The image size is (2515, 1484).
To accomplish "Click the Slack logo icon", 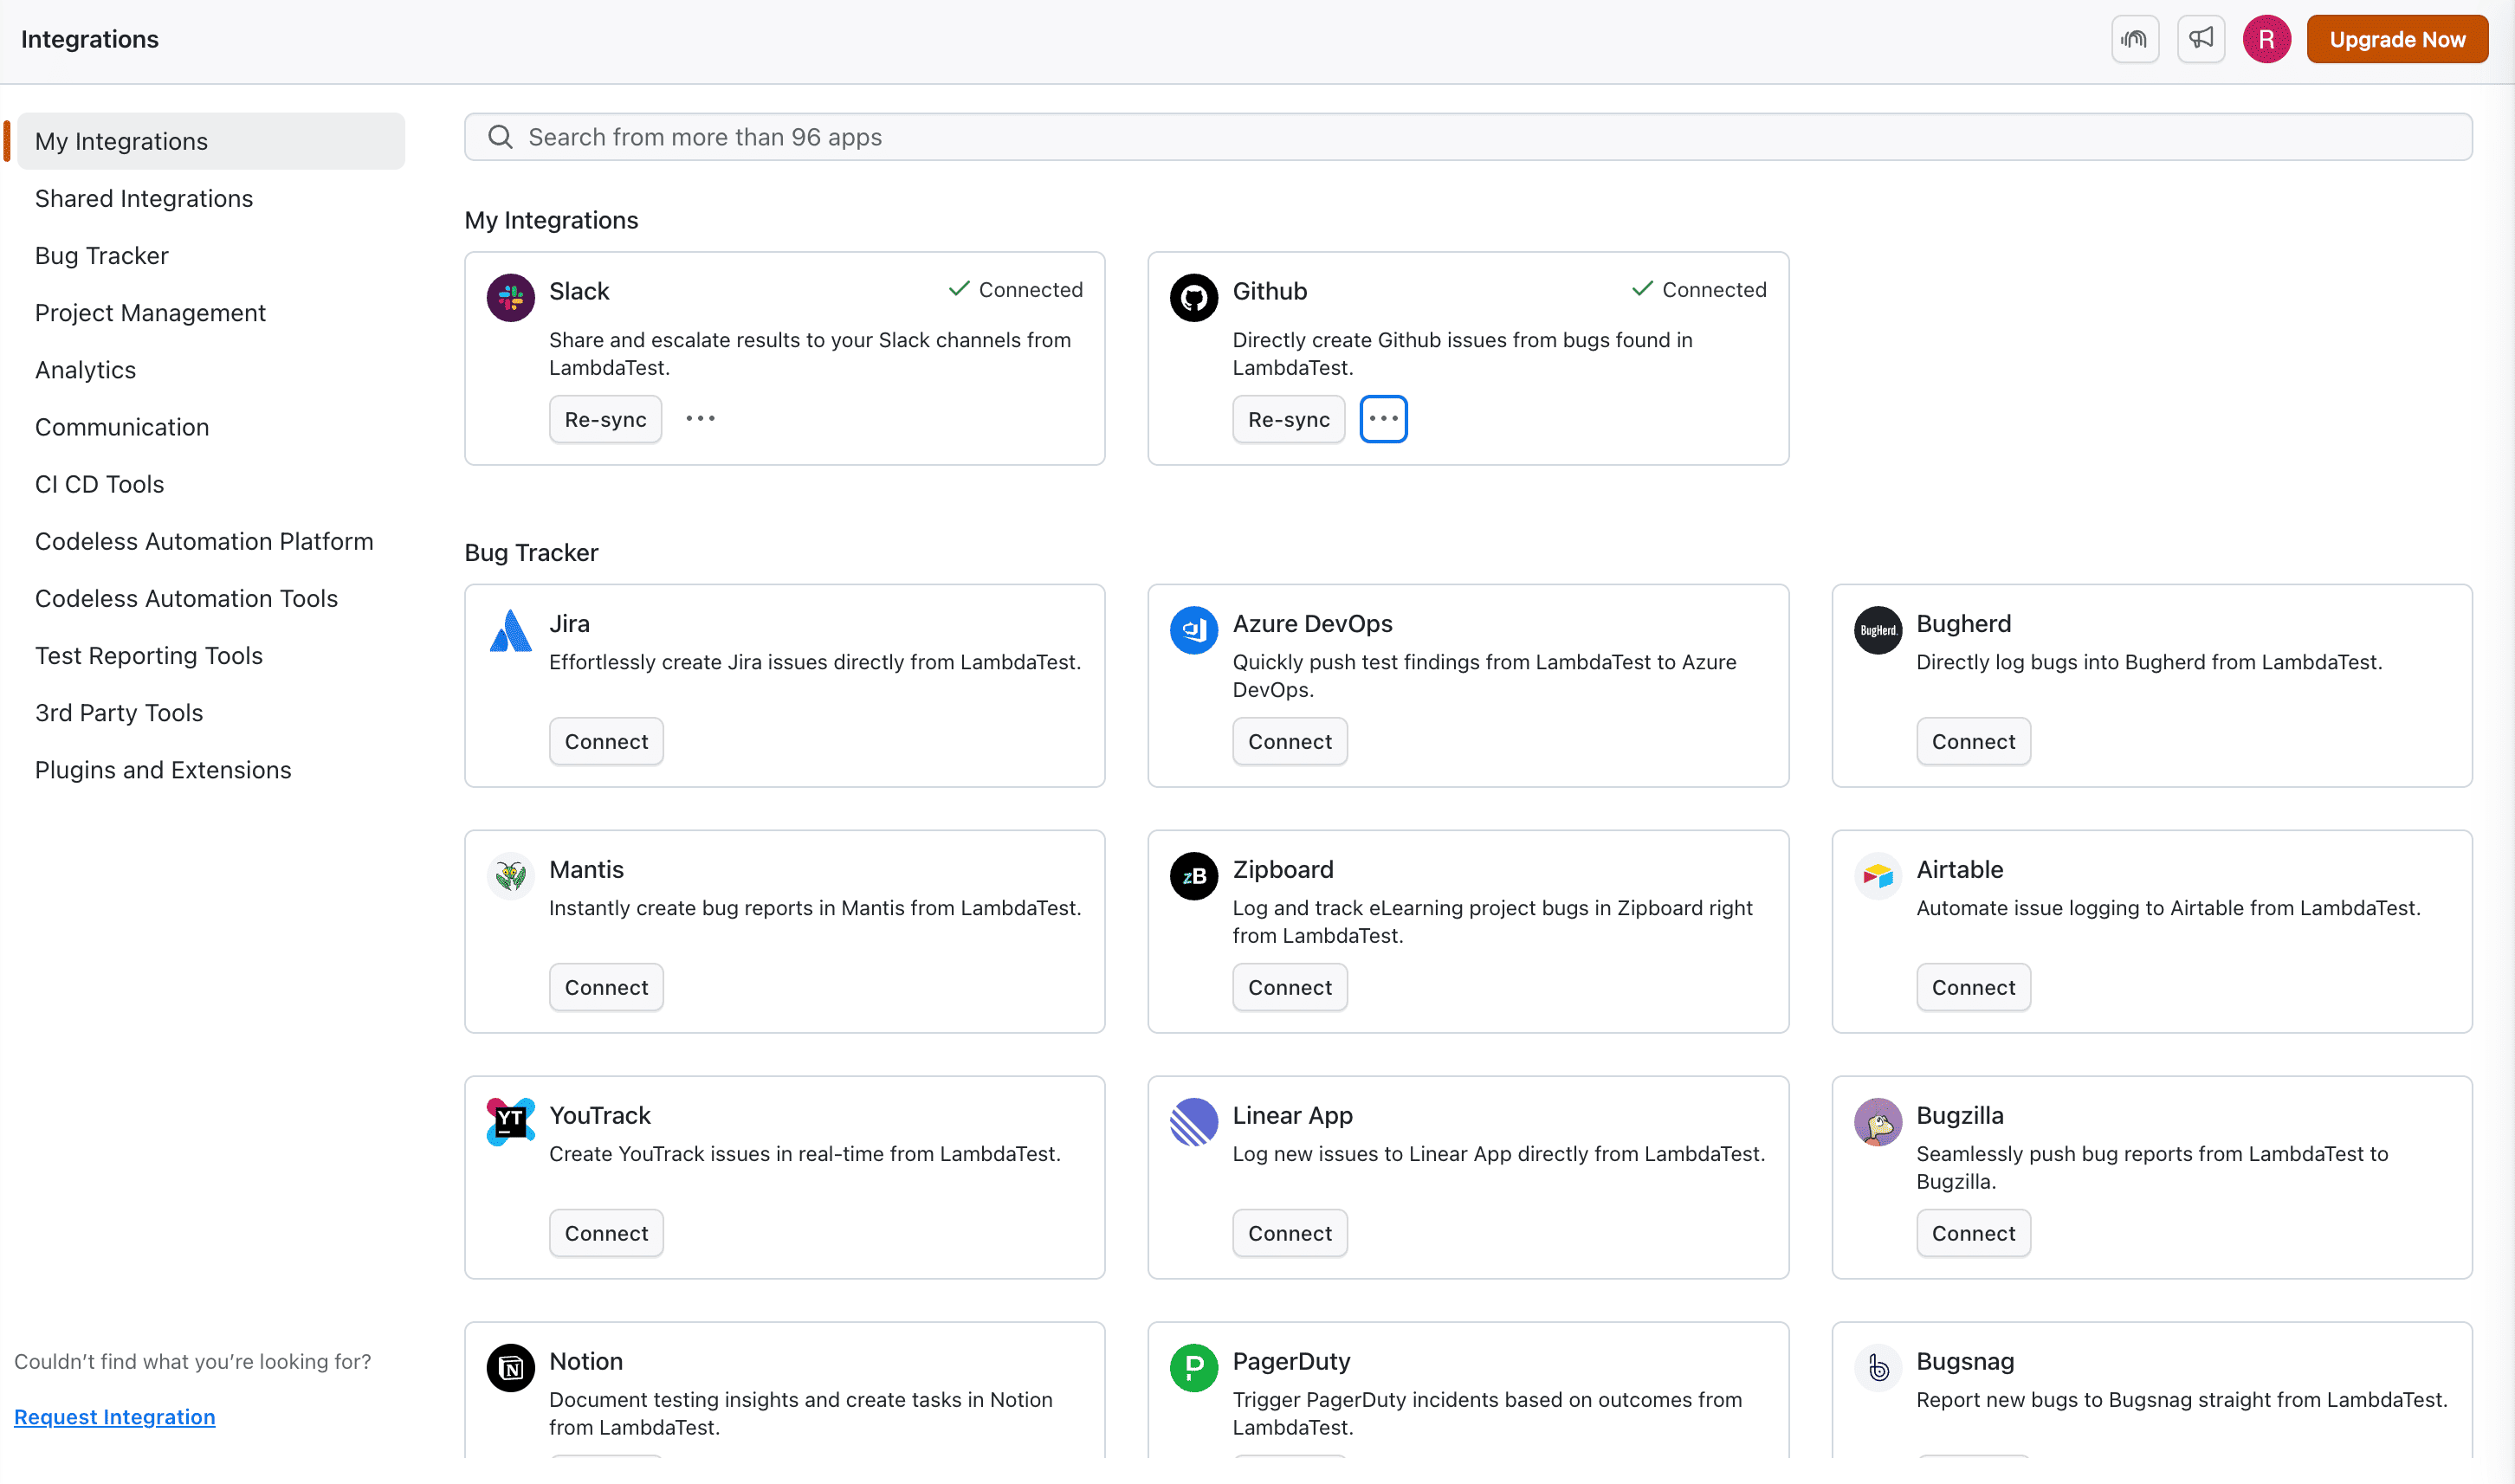I will coord(510,297).
